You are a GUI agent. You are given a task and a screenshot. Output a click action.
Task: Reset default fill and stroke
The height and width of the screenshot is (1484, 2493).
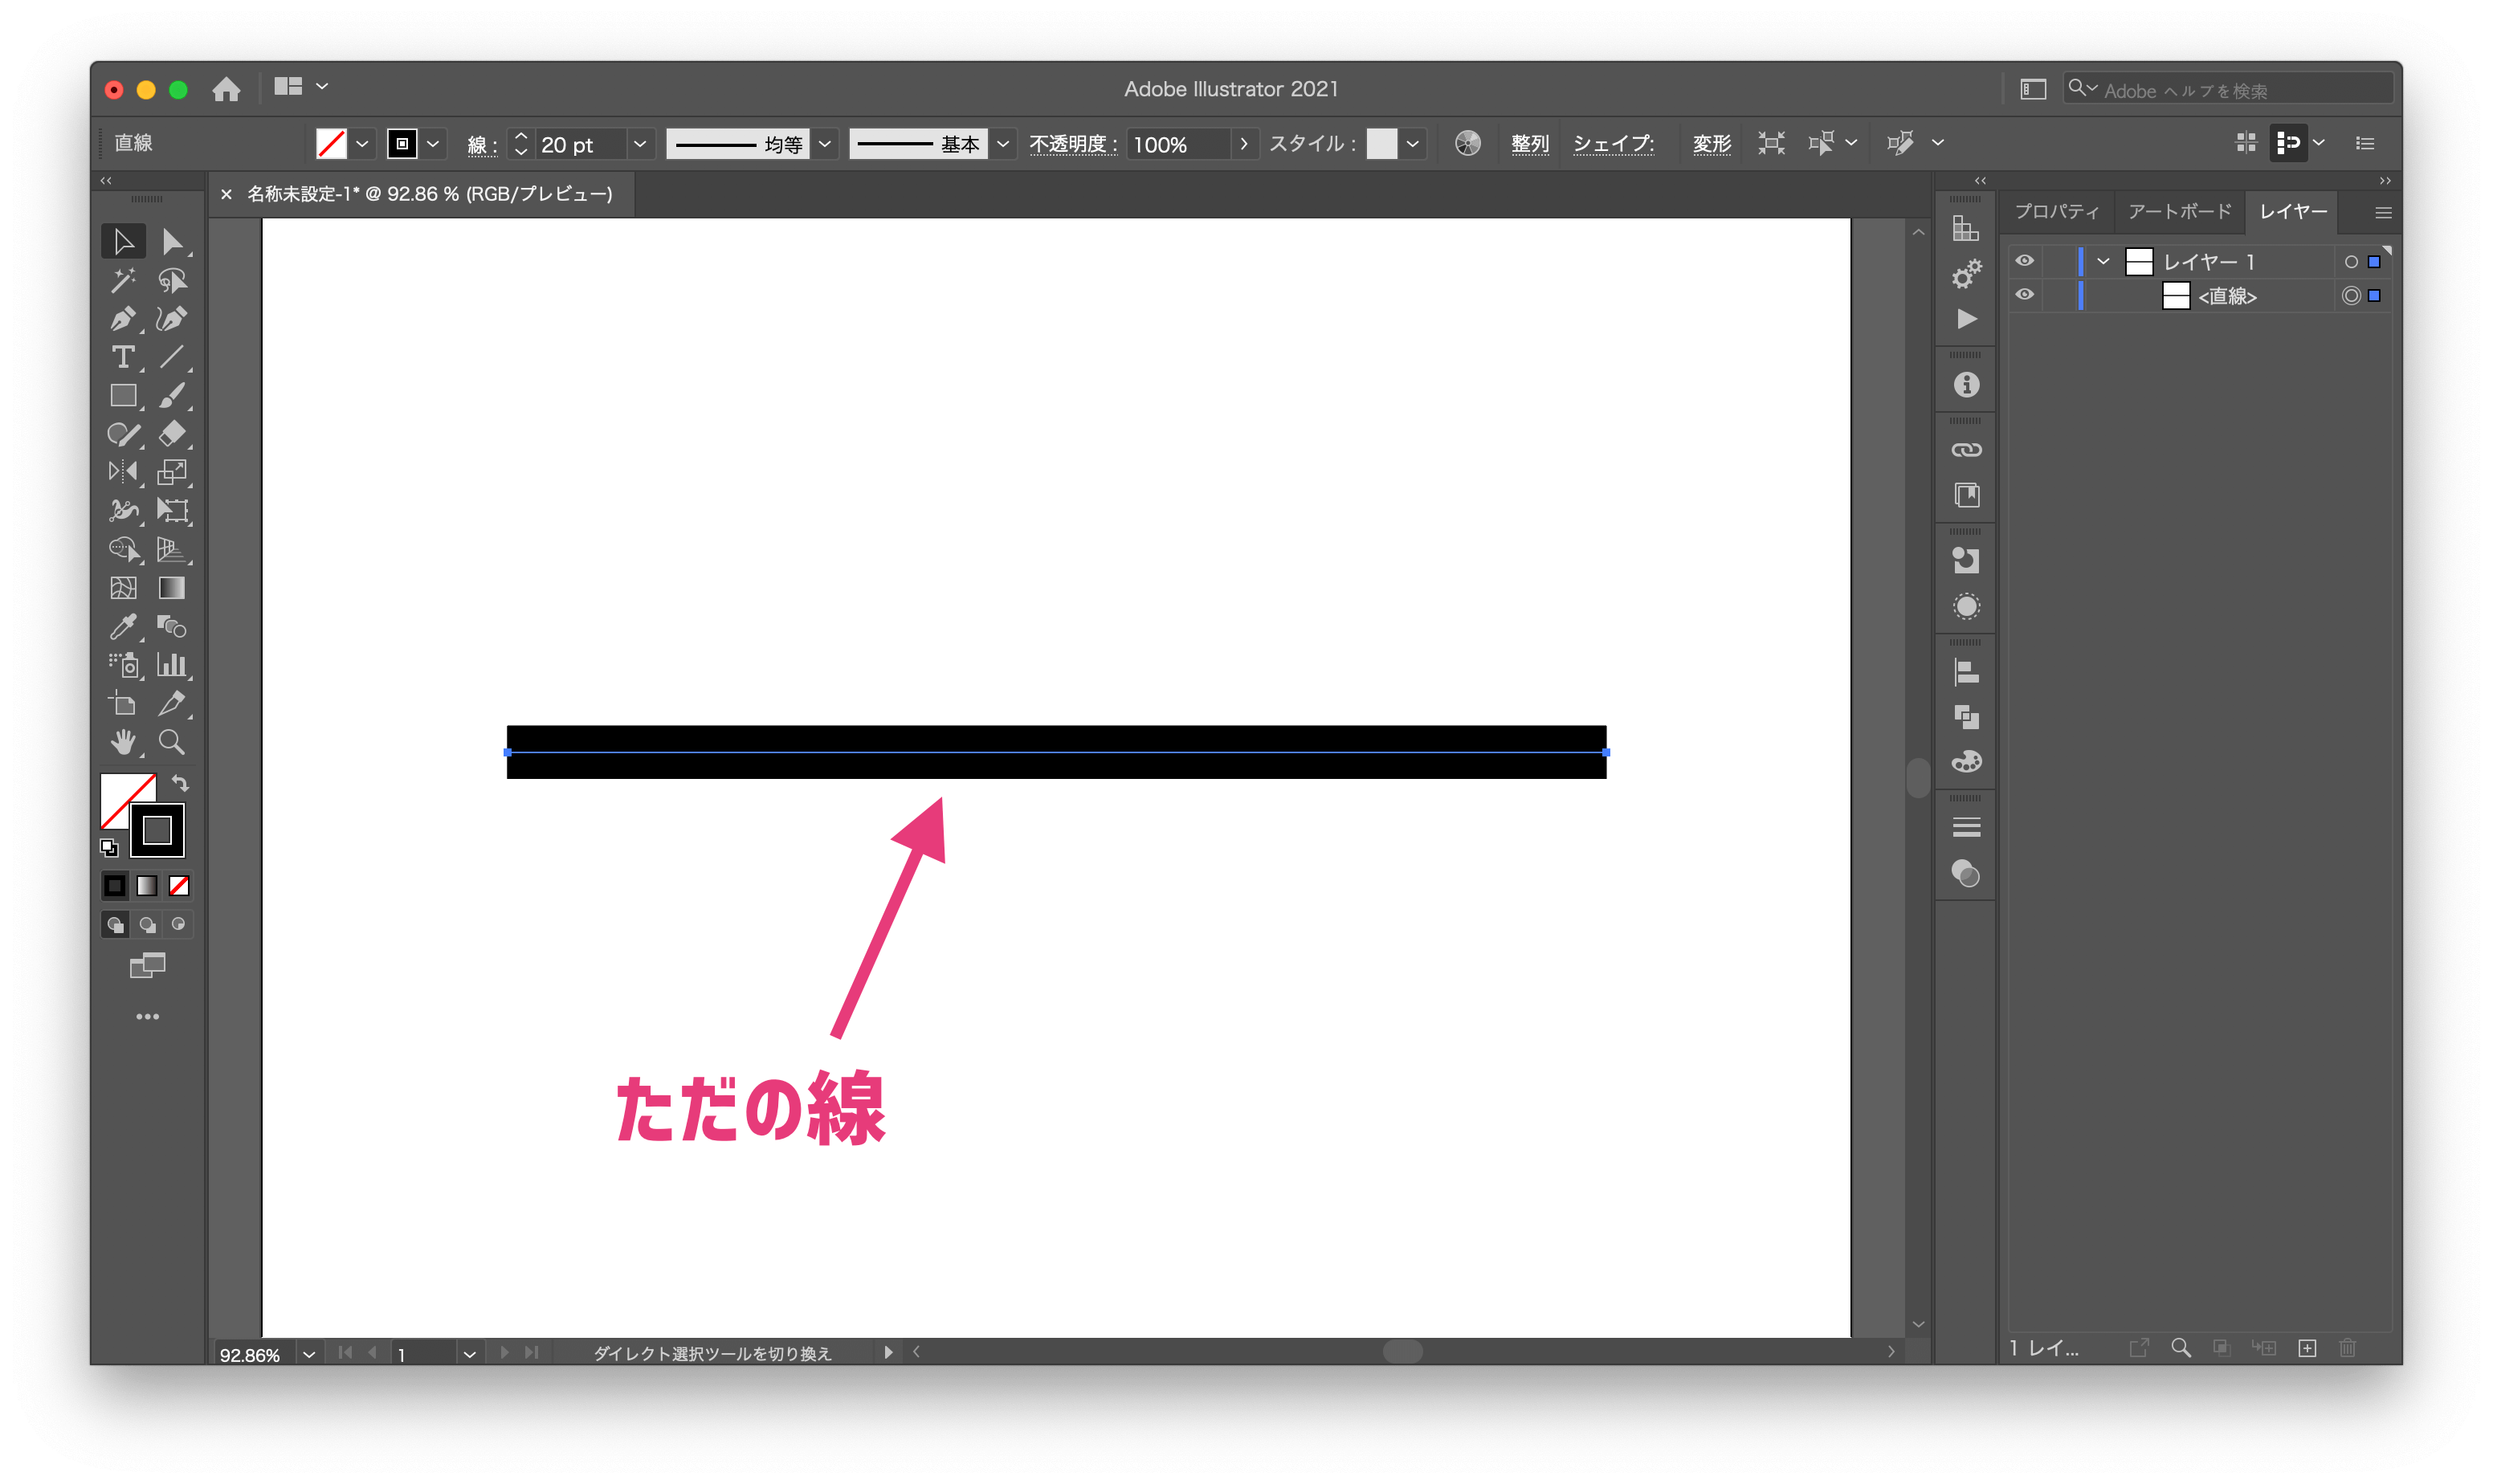pos(109,848)
